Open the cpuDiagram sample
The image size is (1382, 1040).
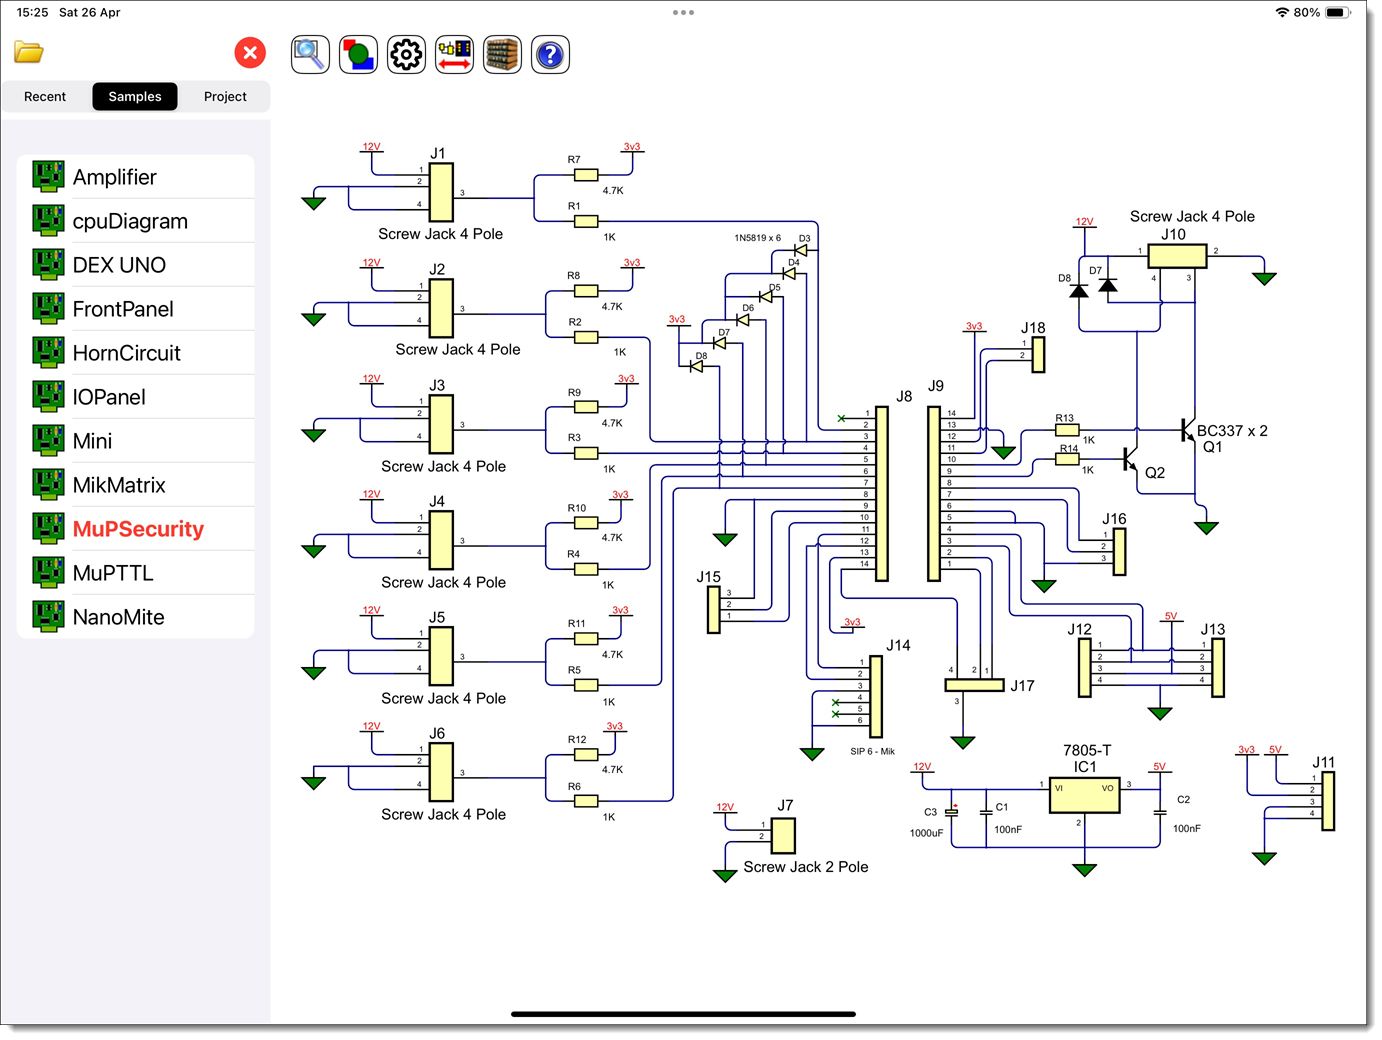(x=136, y=221)
